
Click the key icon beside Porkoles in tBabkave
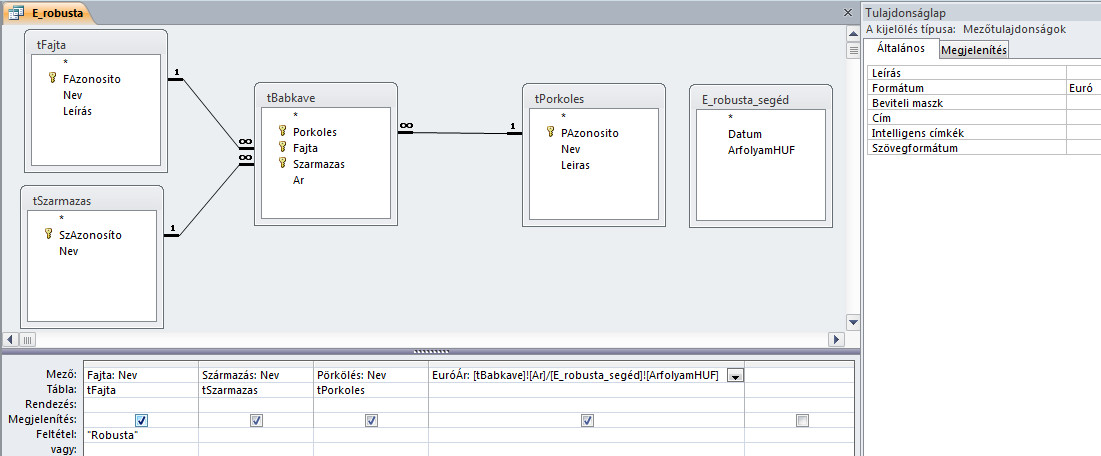pos(283,131)
